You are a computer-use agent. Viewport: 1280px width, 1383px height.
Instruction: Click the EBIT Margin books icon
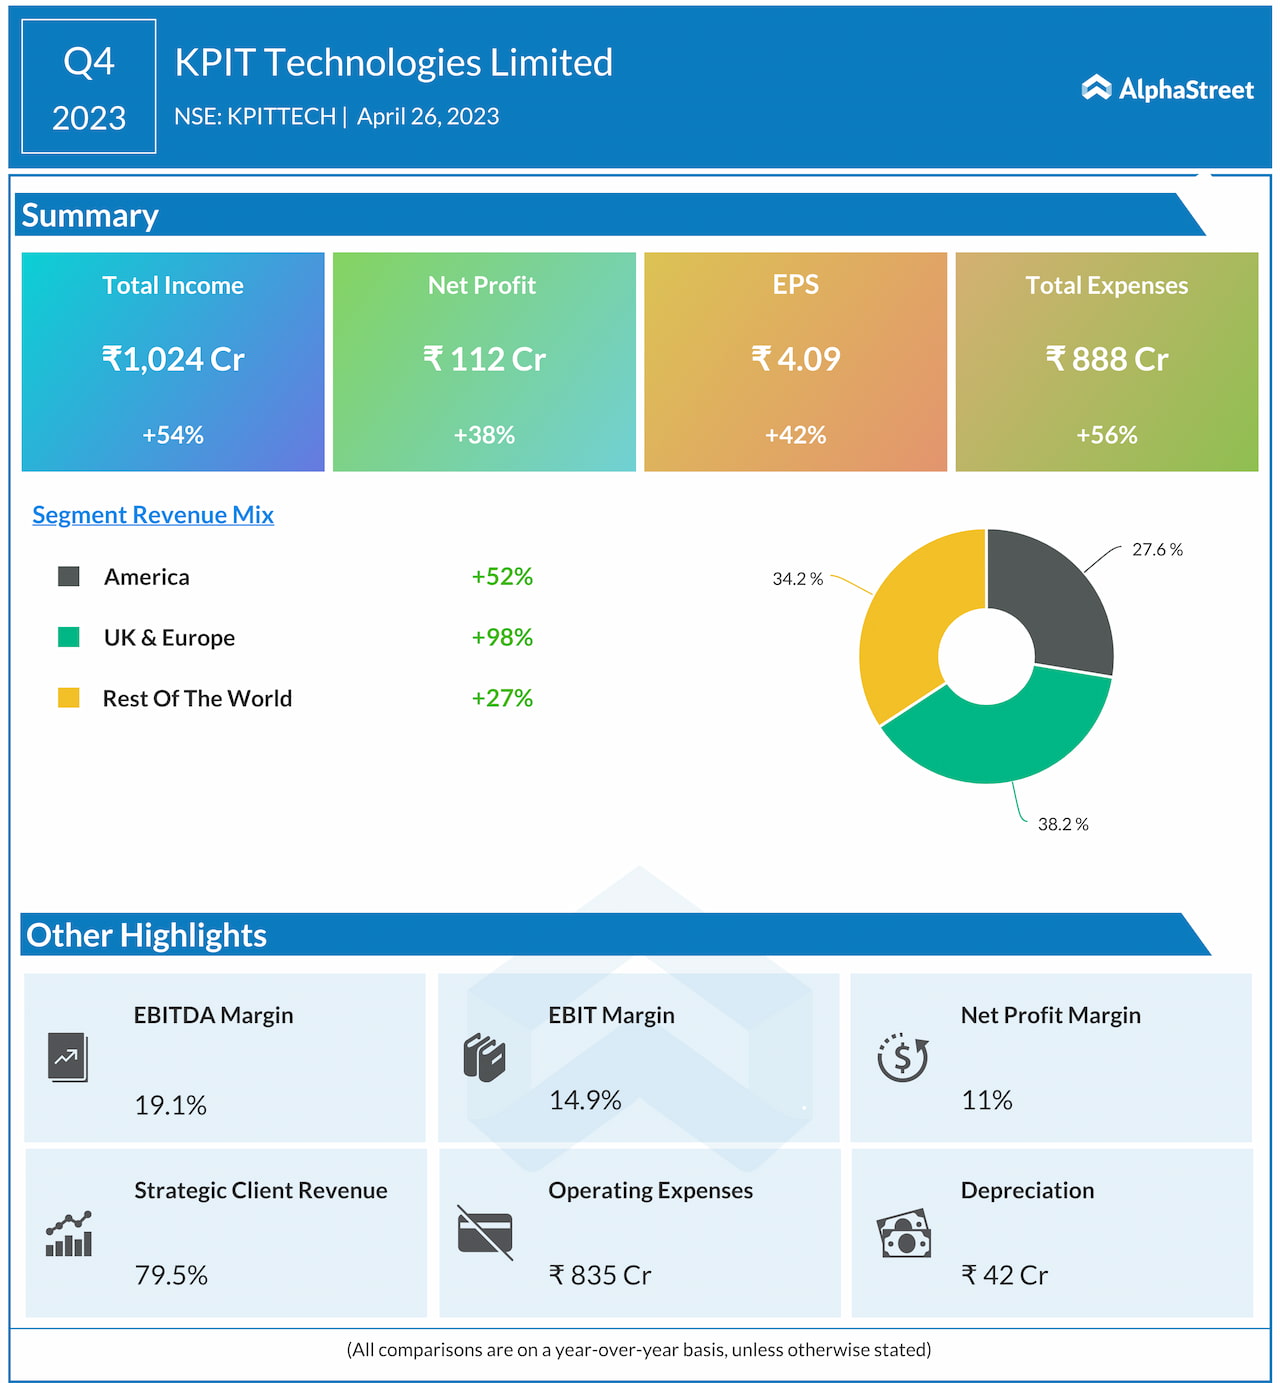point(484,1058)
